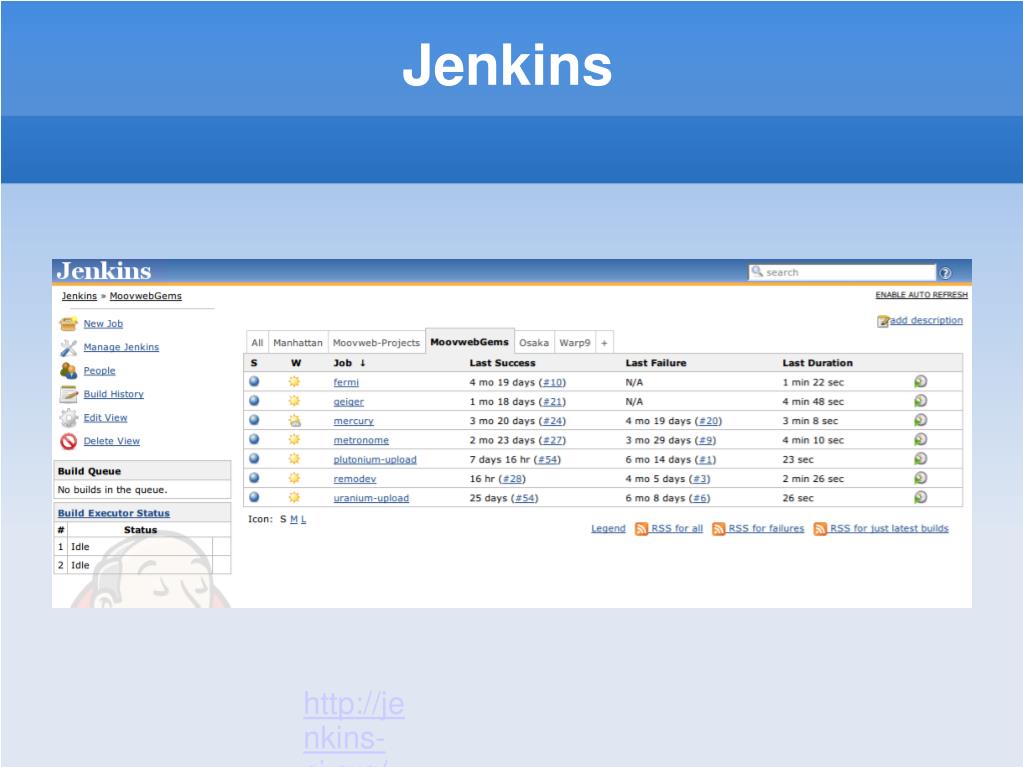Open failed build #20 of mercury
This screenshot has width=1023, height=767.
[709, 421]
